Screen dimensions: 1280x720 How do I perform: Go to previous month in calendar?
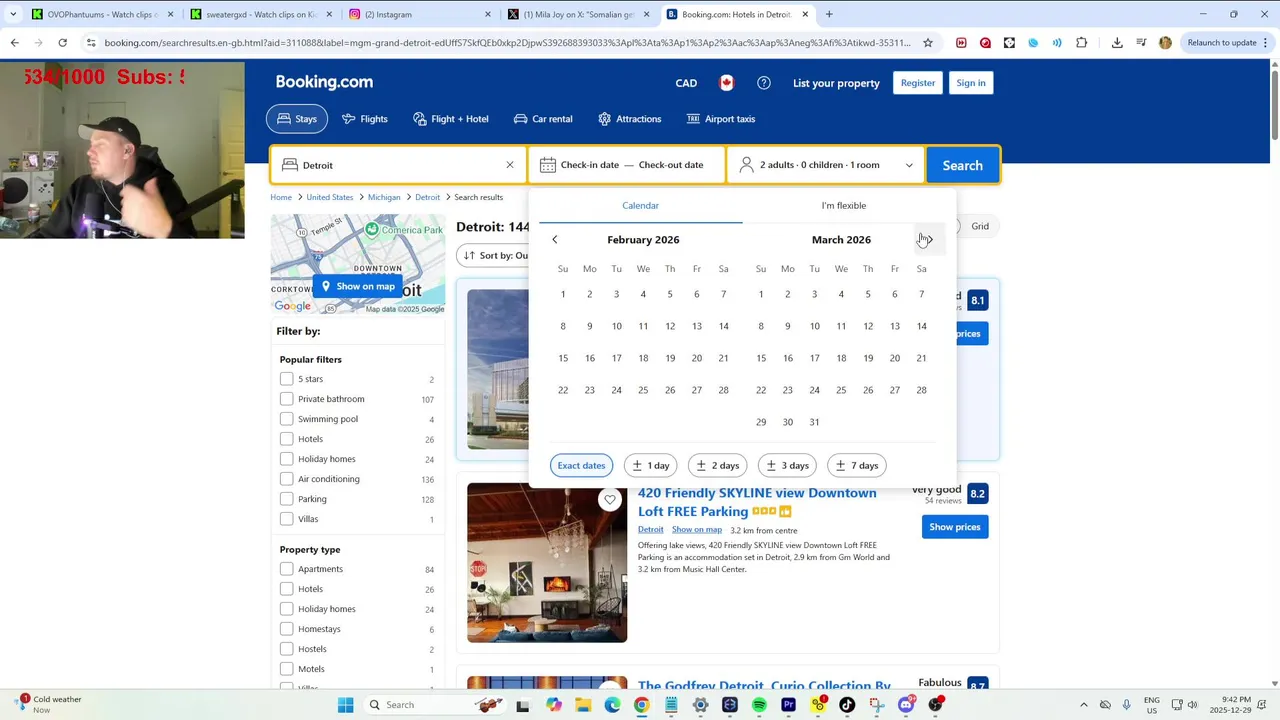(x=555, y=240)
